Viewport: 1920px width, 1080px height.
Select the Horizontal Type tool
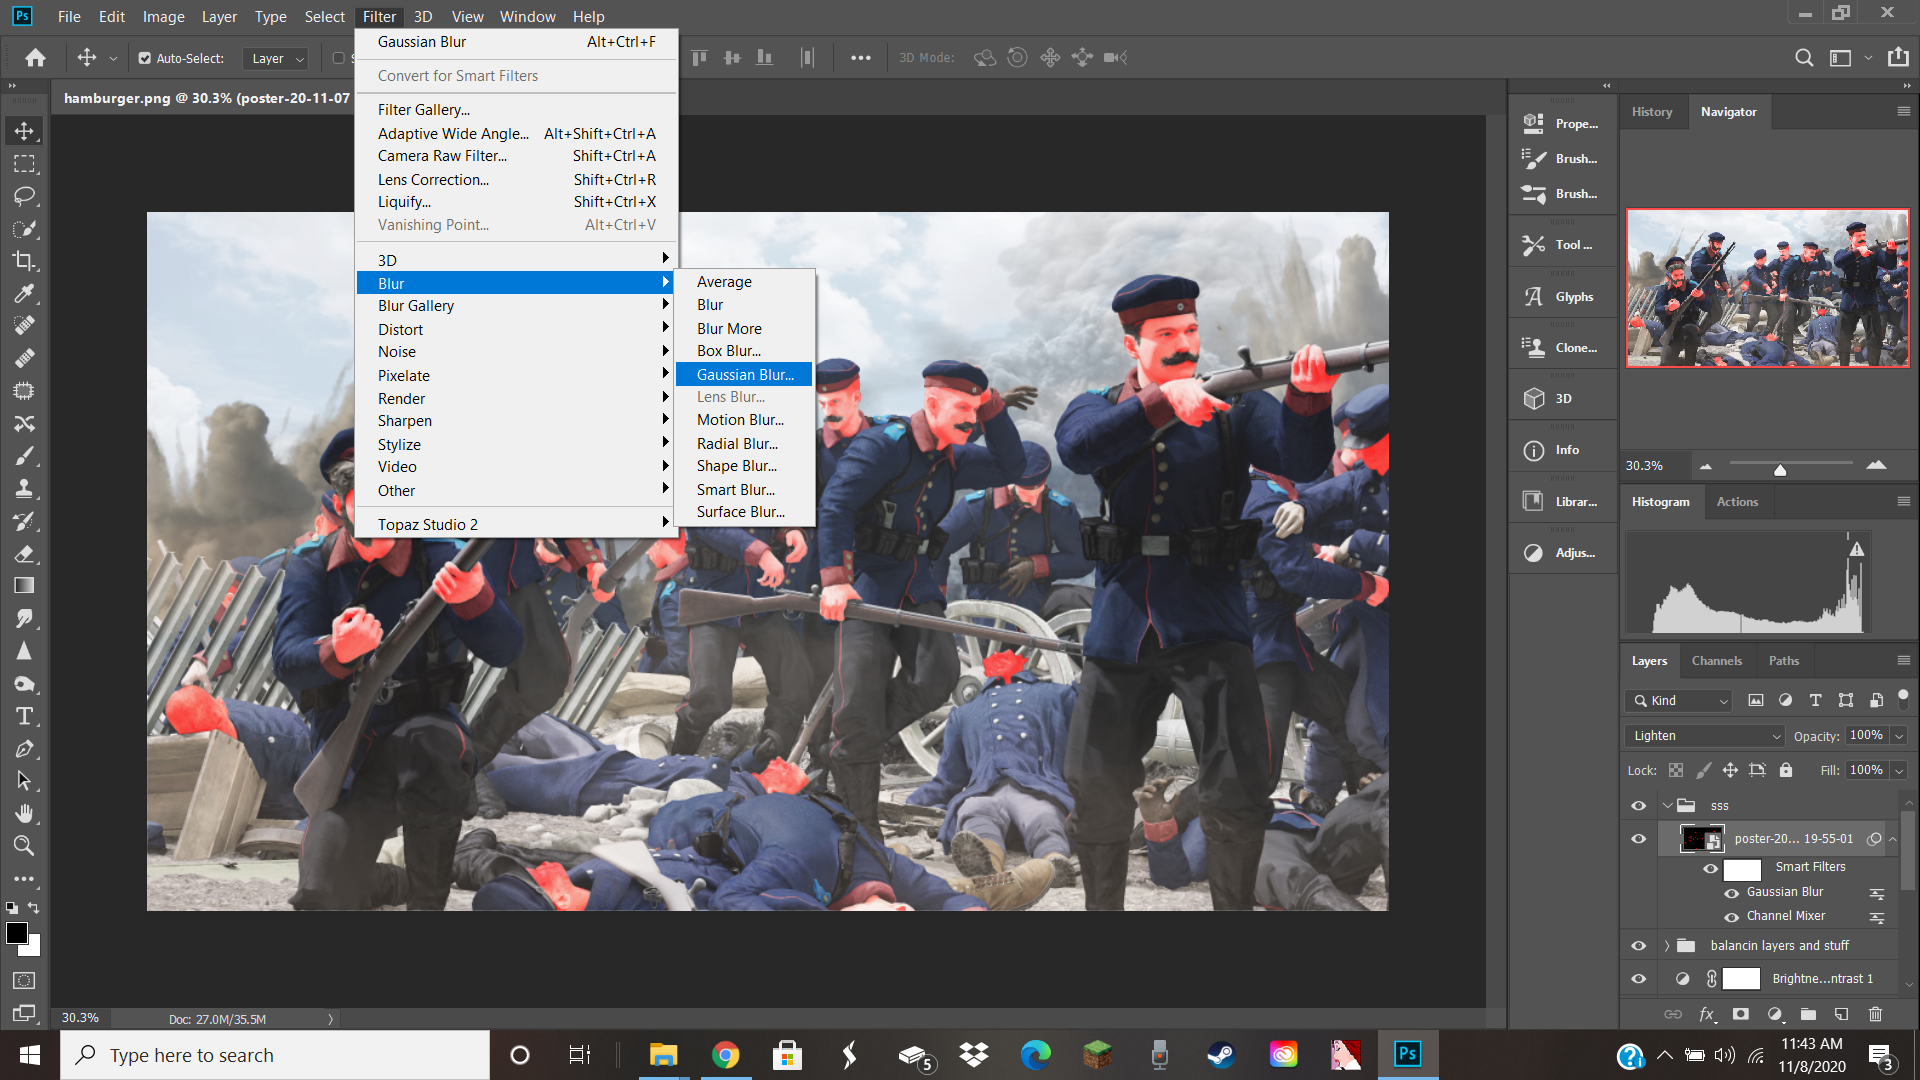(x=24, y=716)
